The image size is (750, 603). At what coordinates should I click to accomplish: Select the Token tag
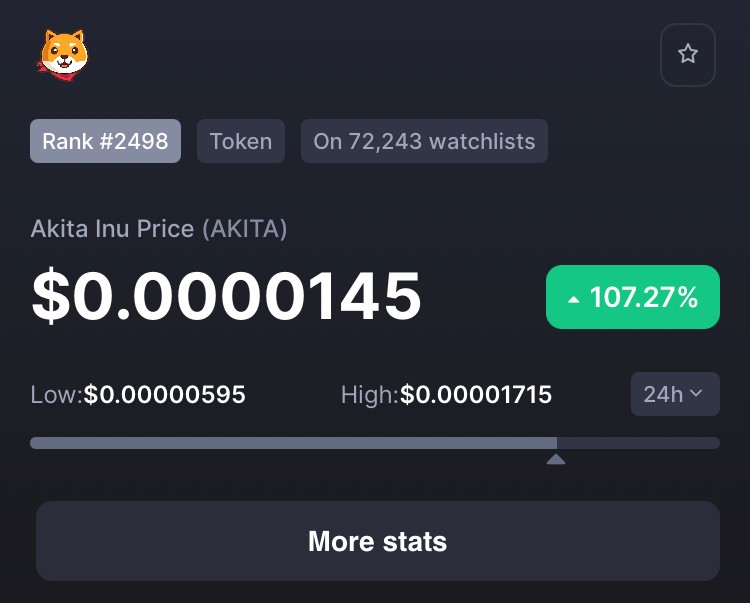241,141
